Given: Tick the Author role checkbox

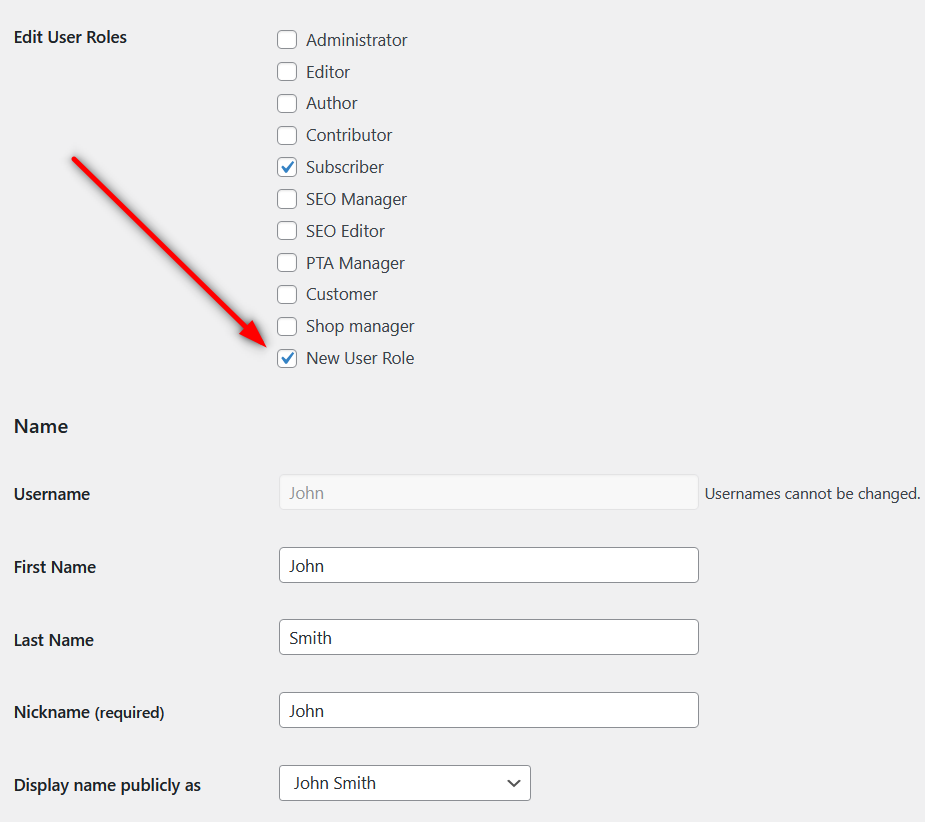Looking at the screenshot, I should pyautogui.click(x=287, y=103).
